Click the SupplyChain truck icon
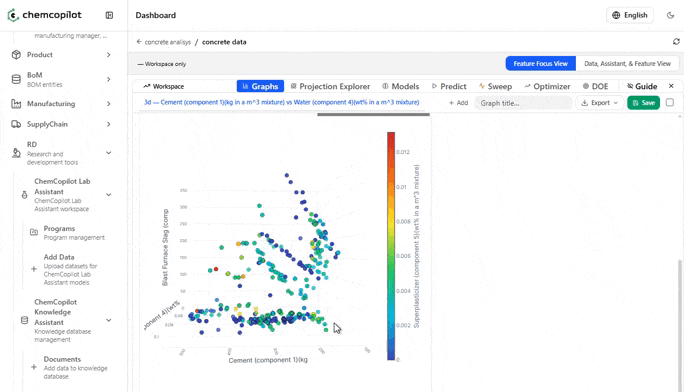The width and height of the screenshot is (684, 392). click(16, 124)
